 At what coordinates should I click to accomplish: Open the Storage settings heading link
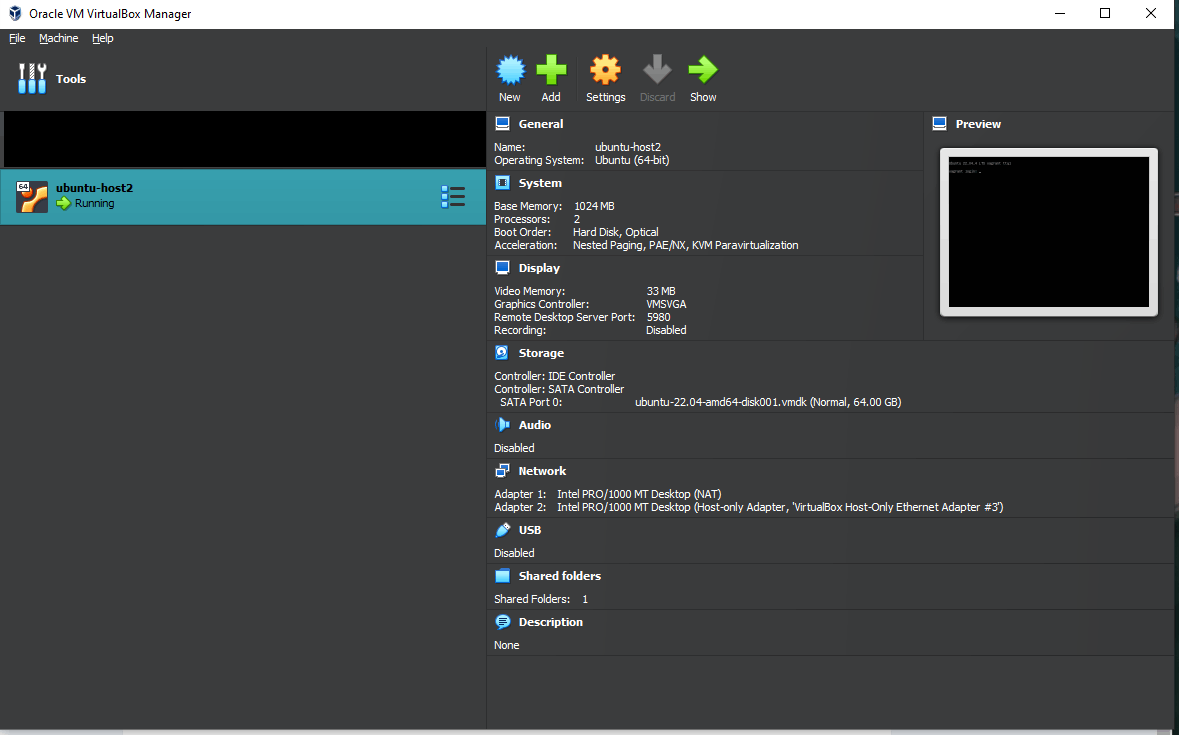(x=541, y=352)
